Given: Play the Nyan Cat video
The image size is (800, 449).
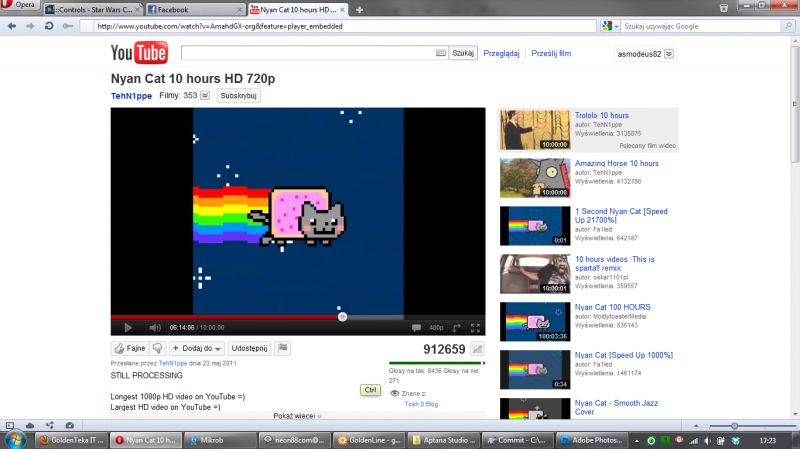Looking at the screenshot, I should pos(128,328).
